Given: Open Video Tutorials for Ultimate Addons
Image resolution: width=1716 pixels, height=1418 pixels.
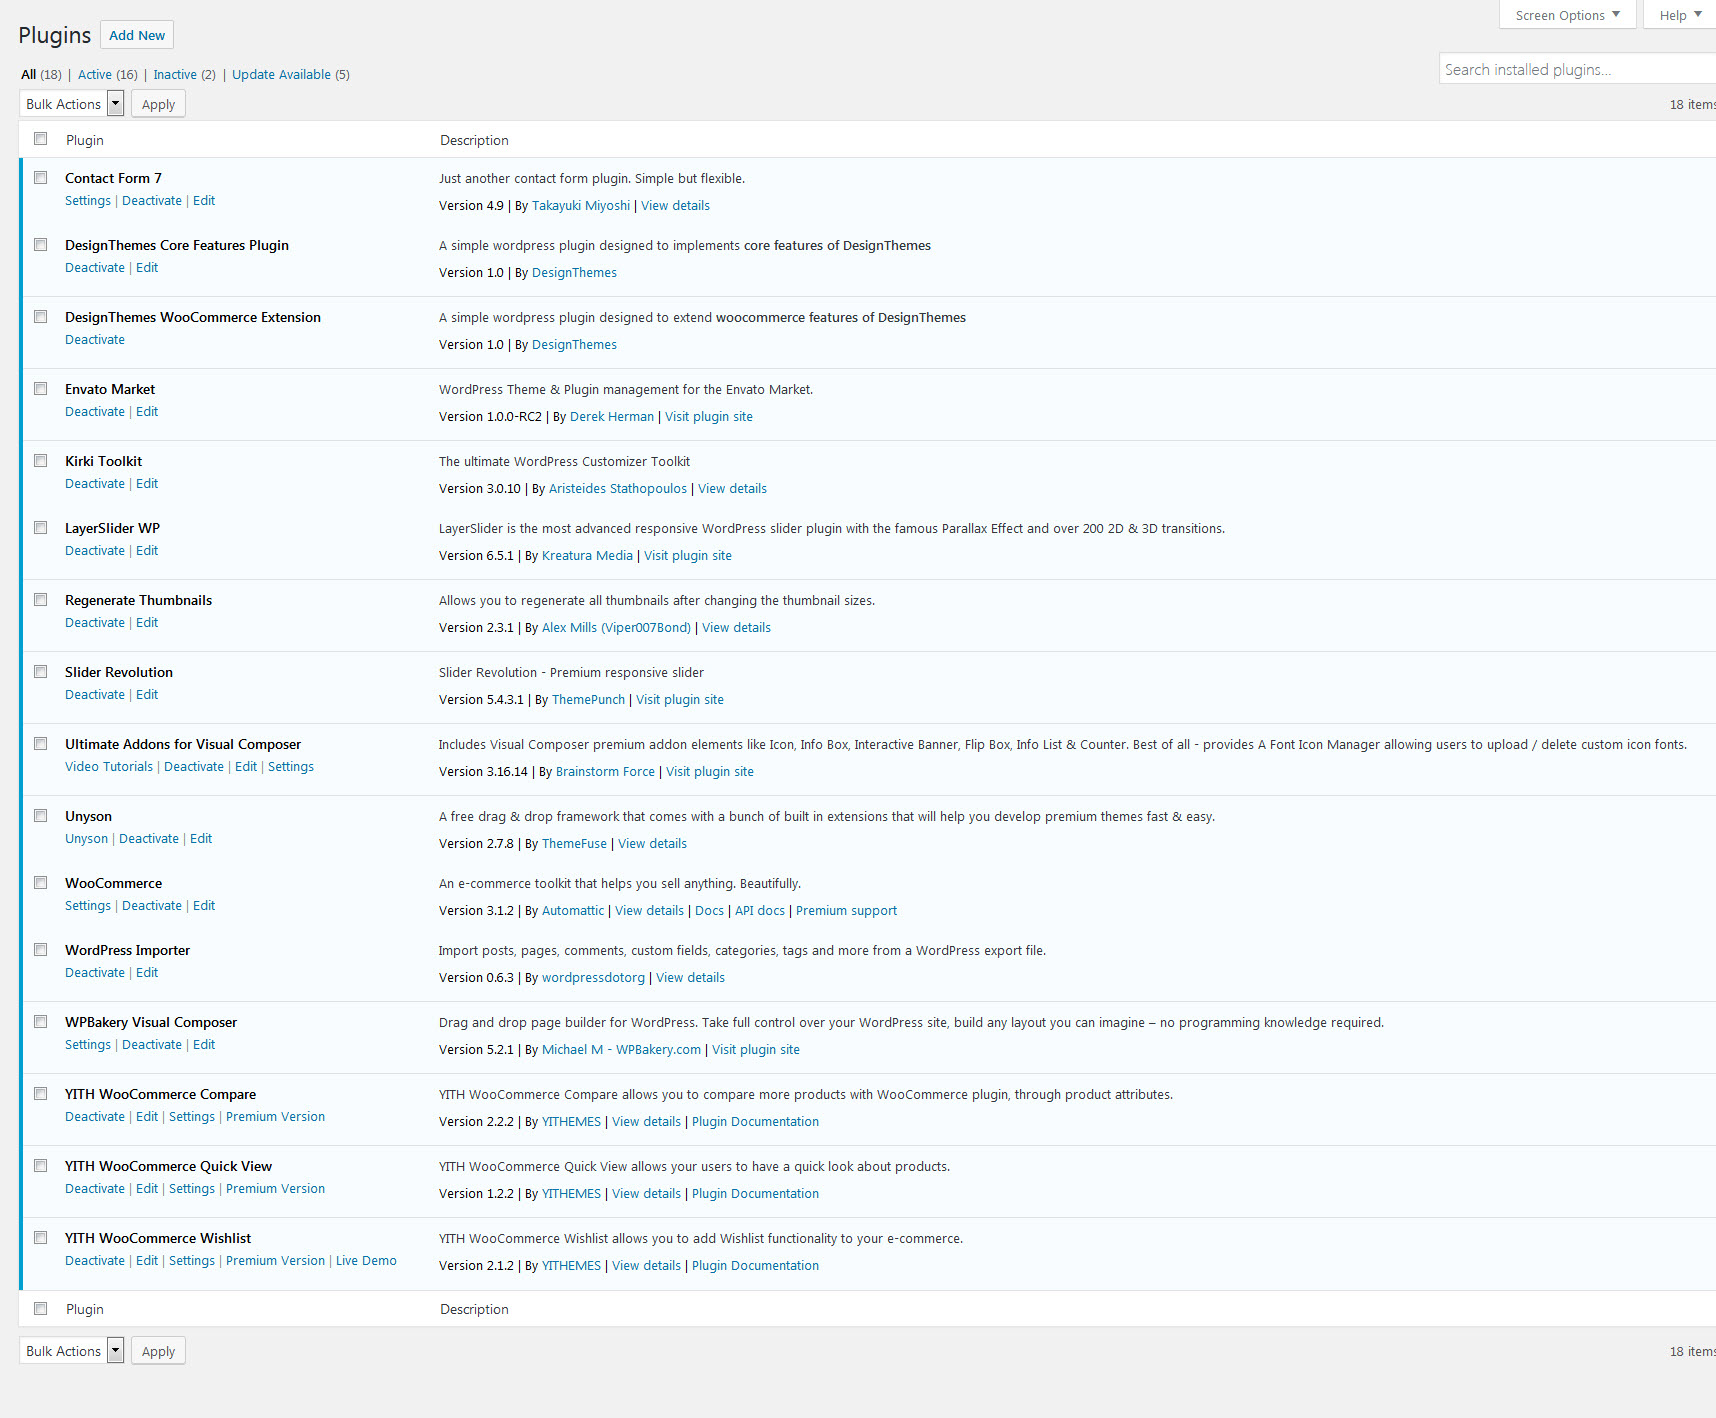Looking at the screenshot, I should (x=109, y=767).
